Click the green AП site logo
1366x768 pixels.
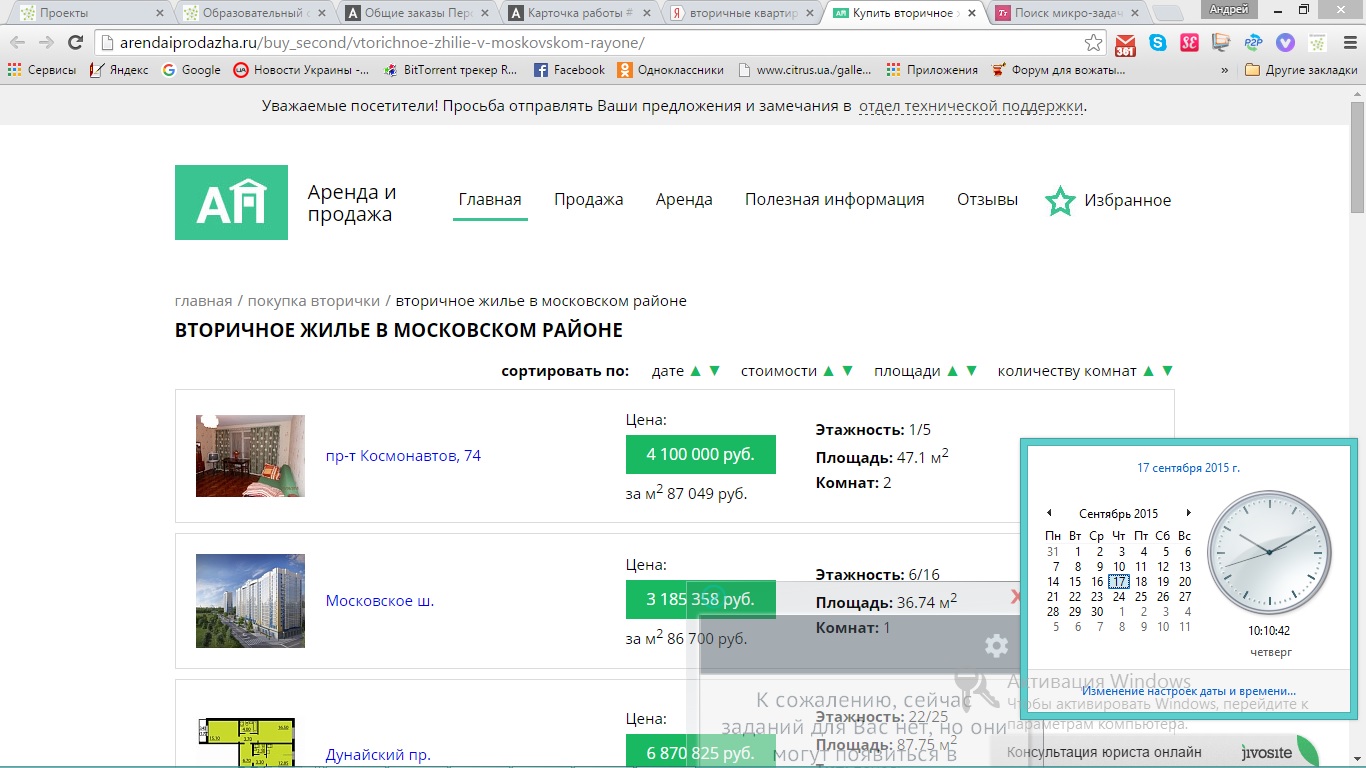[x=231, y=202]
